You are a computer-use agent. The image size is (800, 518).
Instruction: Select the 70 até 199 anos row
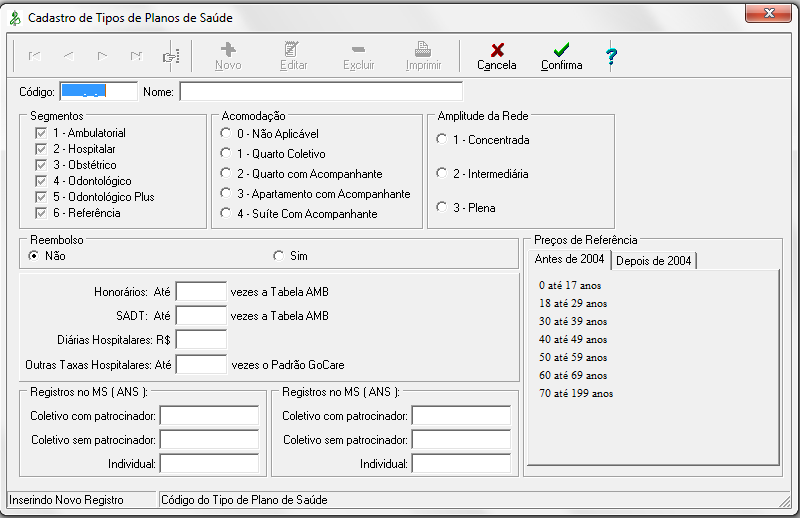pos(576,393)
